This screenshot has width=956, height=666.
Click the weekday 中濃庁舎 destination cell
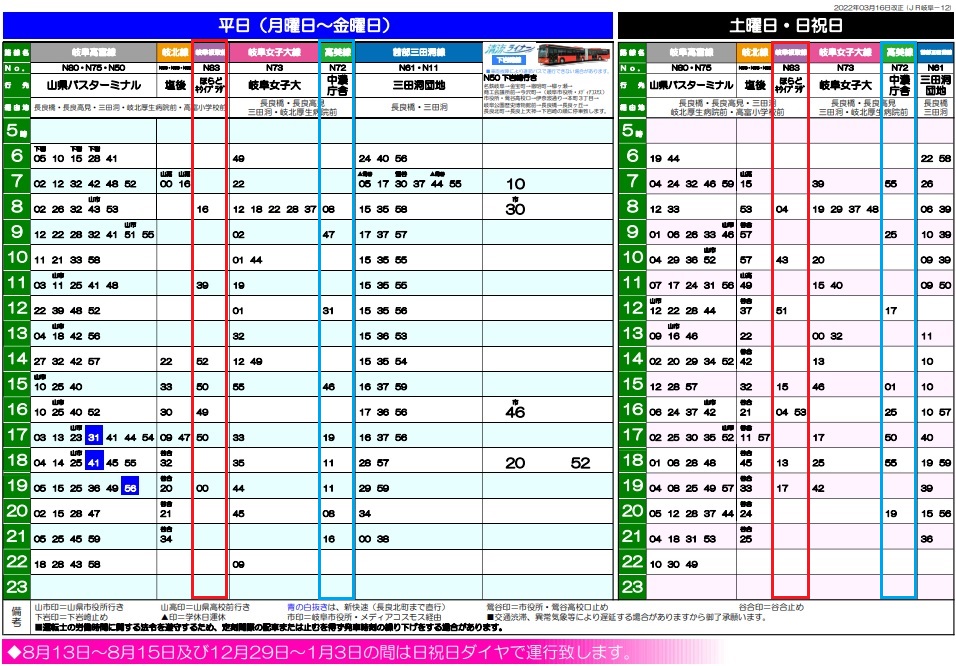click(x=336, y=86)
